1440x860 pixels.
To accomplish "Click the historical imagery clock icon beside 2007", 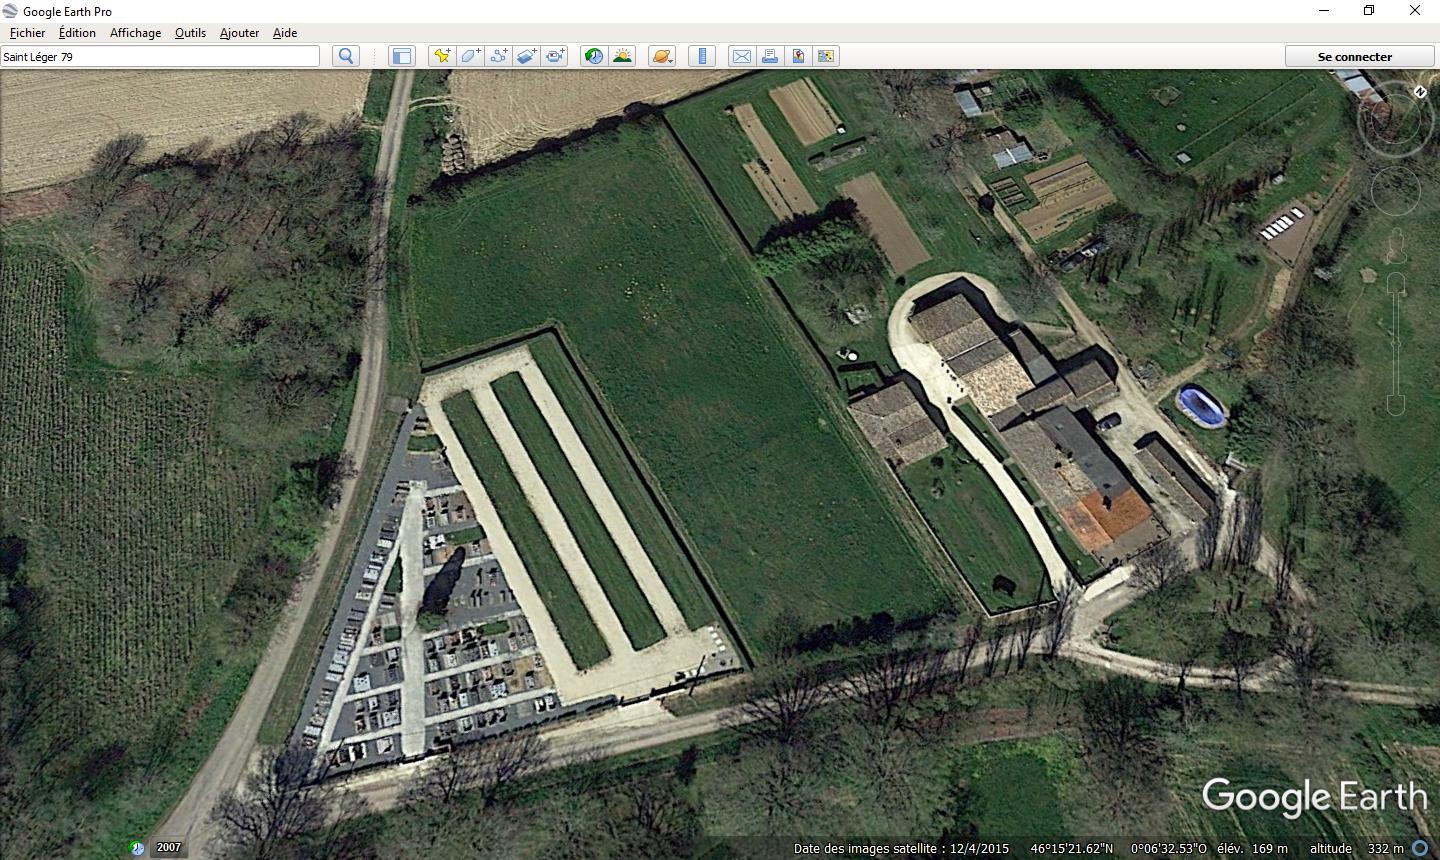I will pyautogui.click(x=137, y=848).
